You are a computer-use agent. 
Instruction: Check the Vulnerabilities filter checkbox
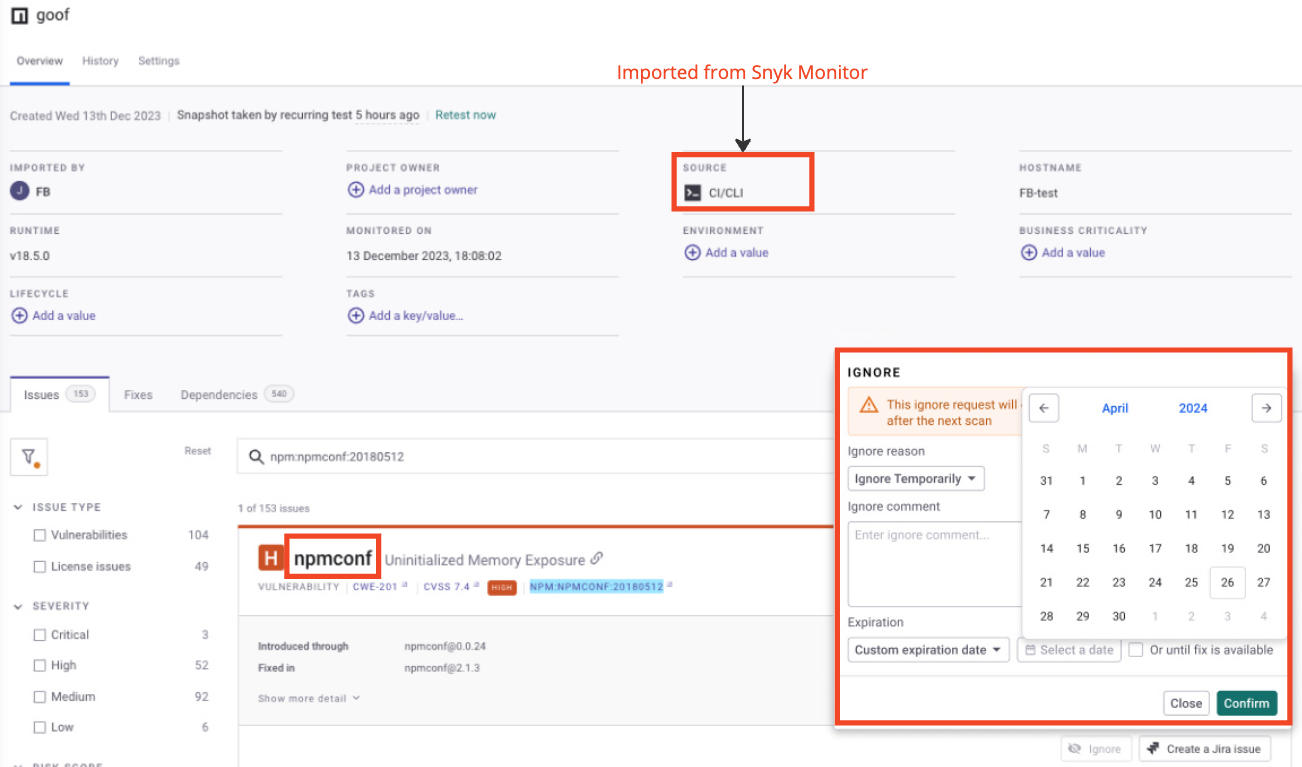39,535
